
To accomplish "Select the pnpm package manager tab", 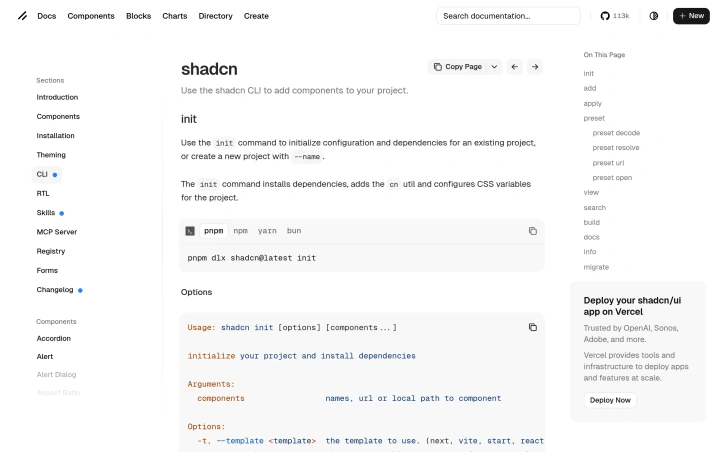I will coord(214,231).
